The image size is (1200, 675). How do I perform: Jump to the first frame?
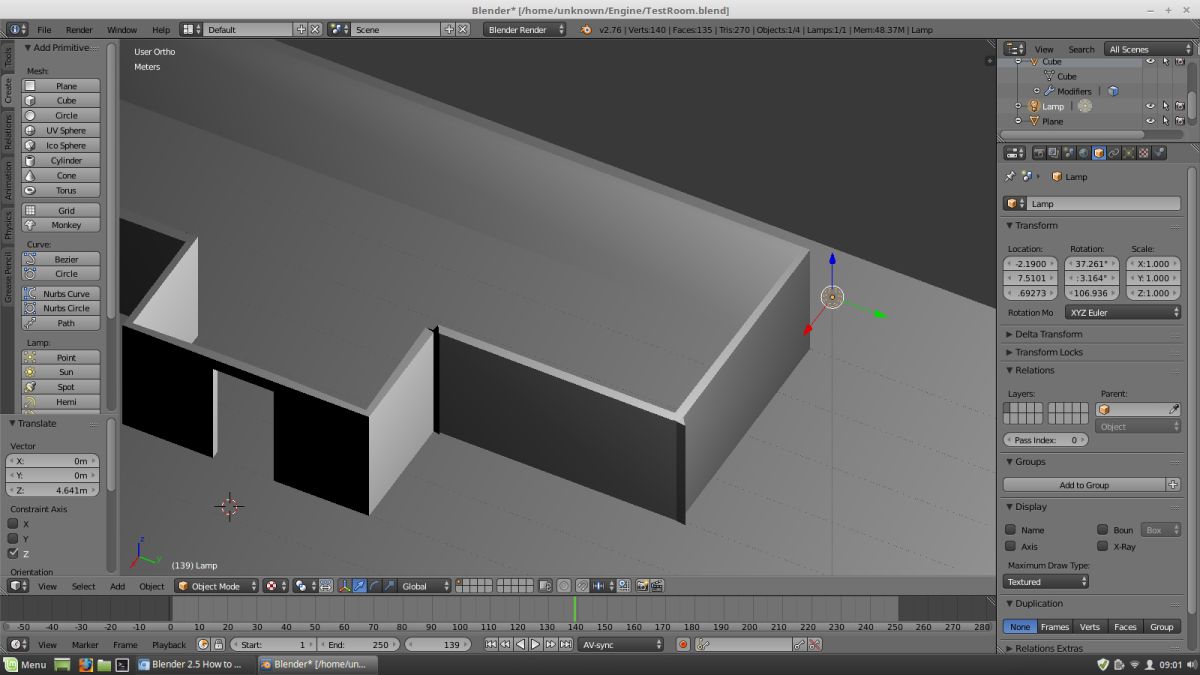pyautogui.click(x=491, y=645)
